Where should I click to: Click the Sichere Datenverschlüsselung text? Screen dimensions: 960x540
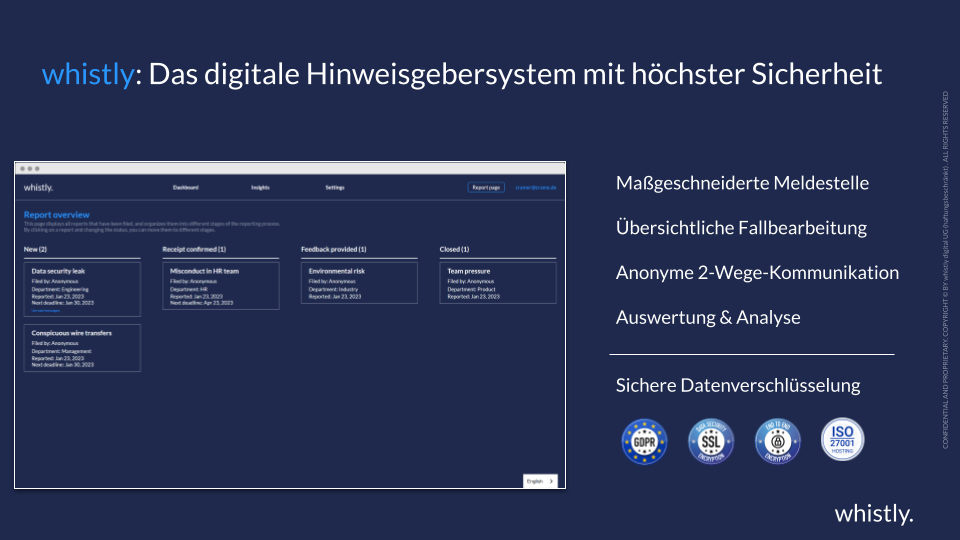pos(738,385)
